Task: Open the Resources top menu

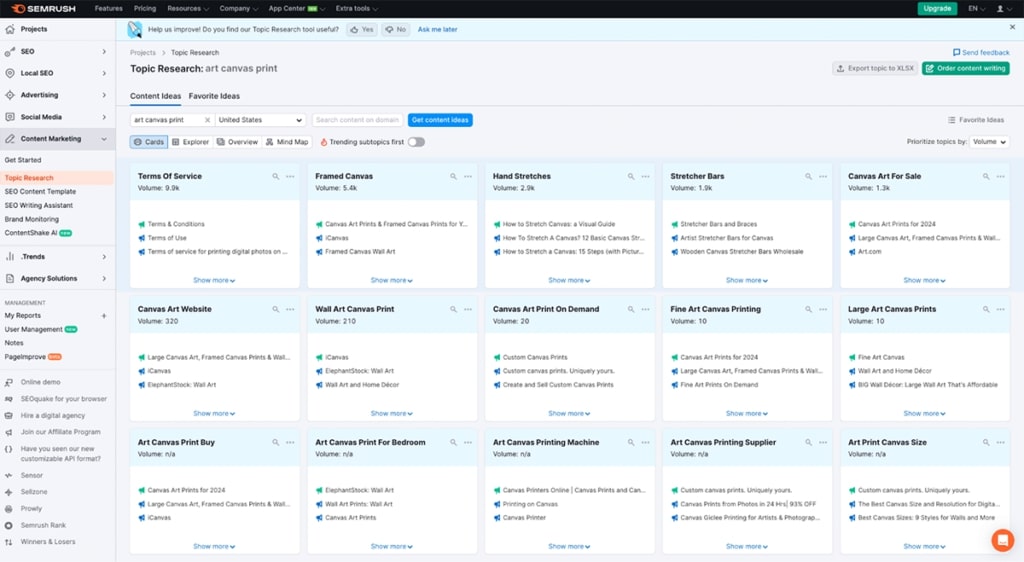Action: pos(188,8)
